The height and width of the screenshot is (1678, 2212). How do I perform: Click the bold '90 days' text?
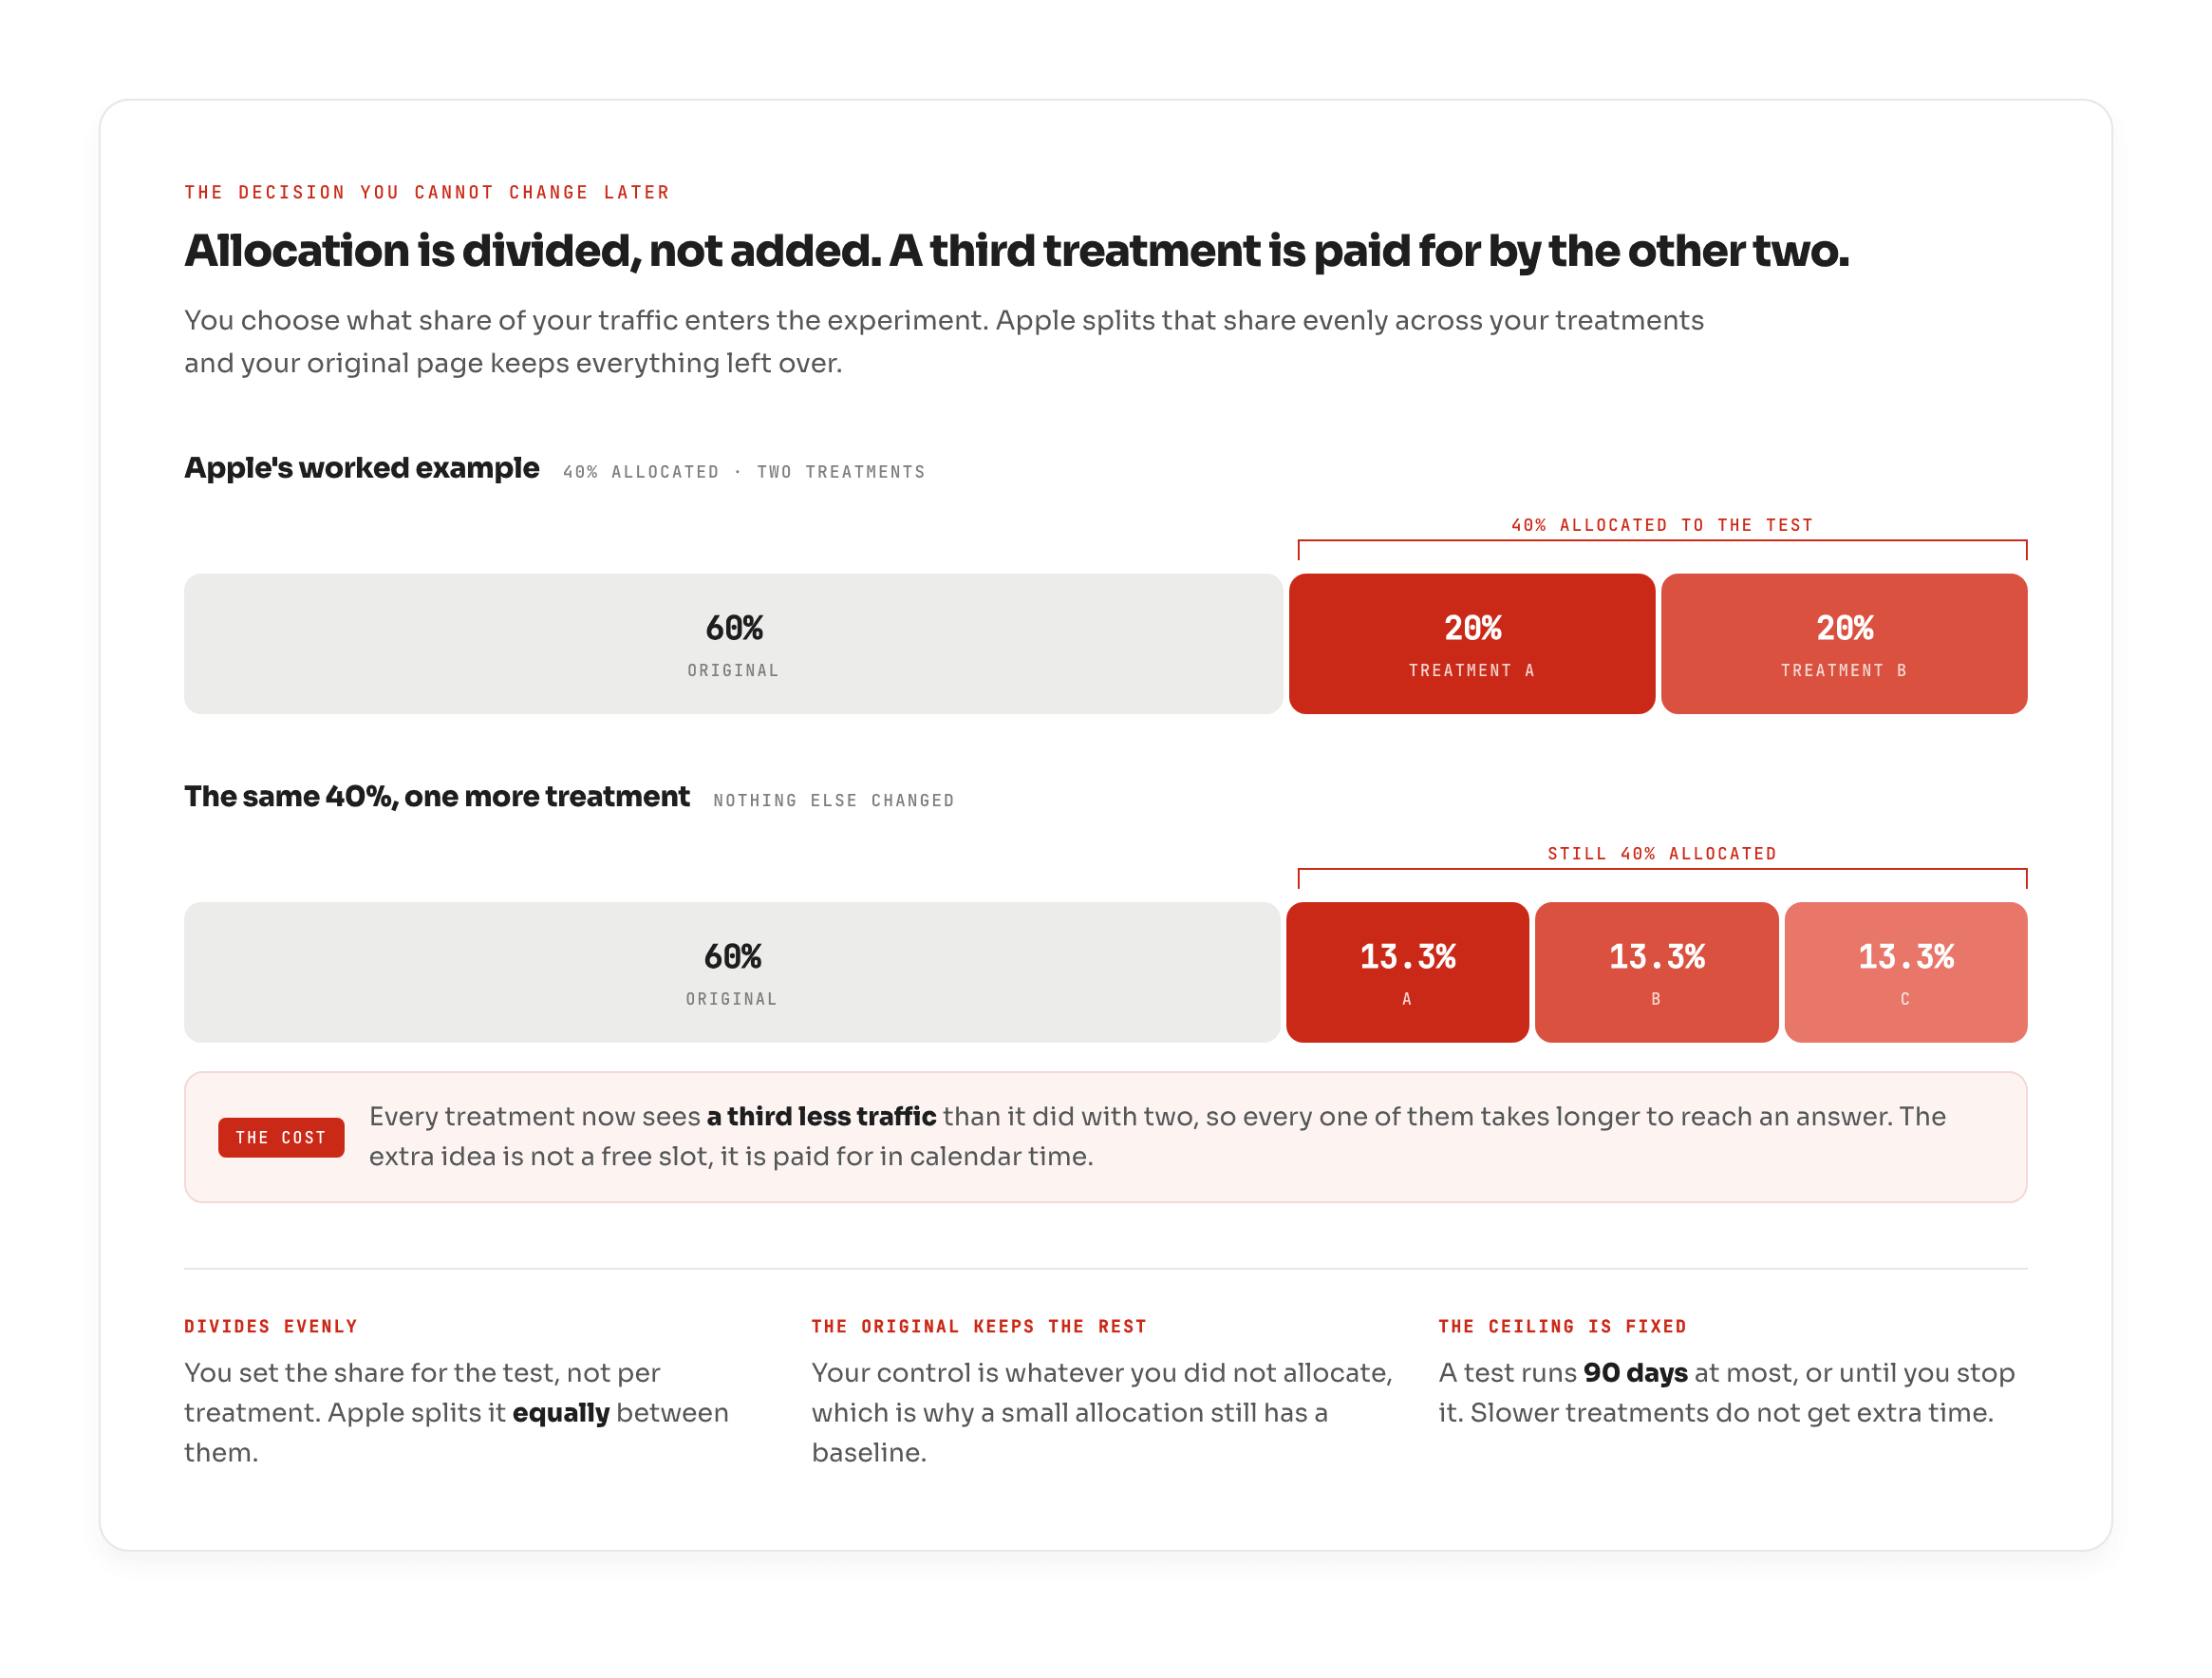(x=1635, y=1373)
